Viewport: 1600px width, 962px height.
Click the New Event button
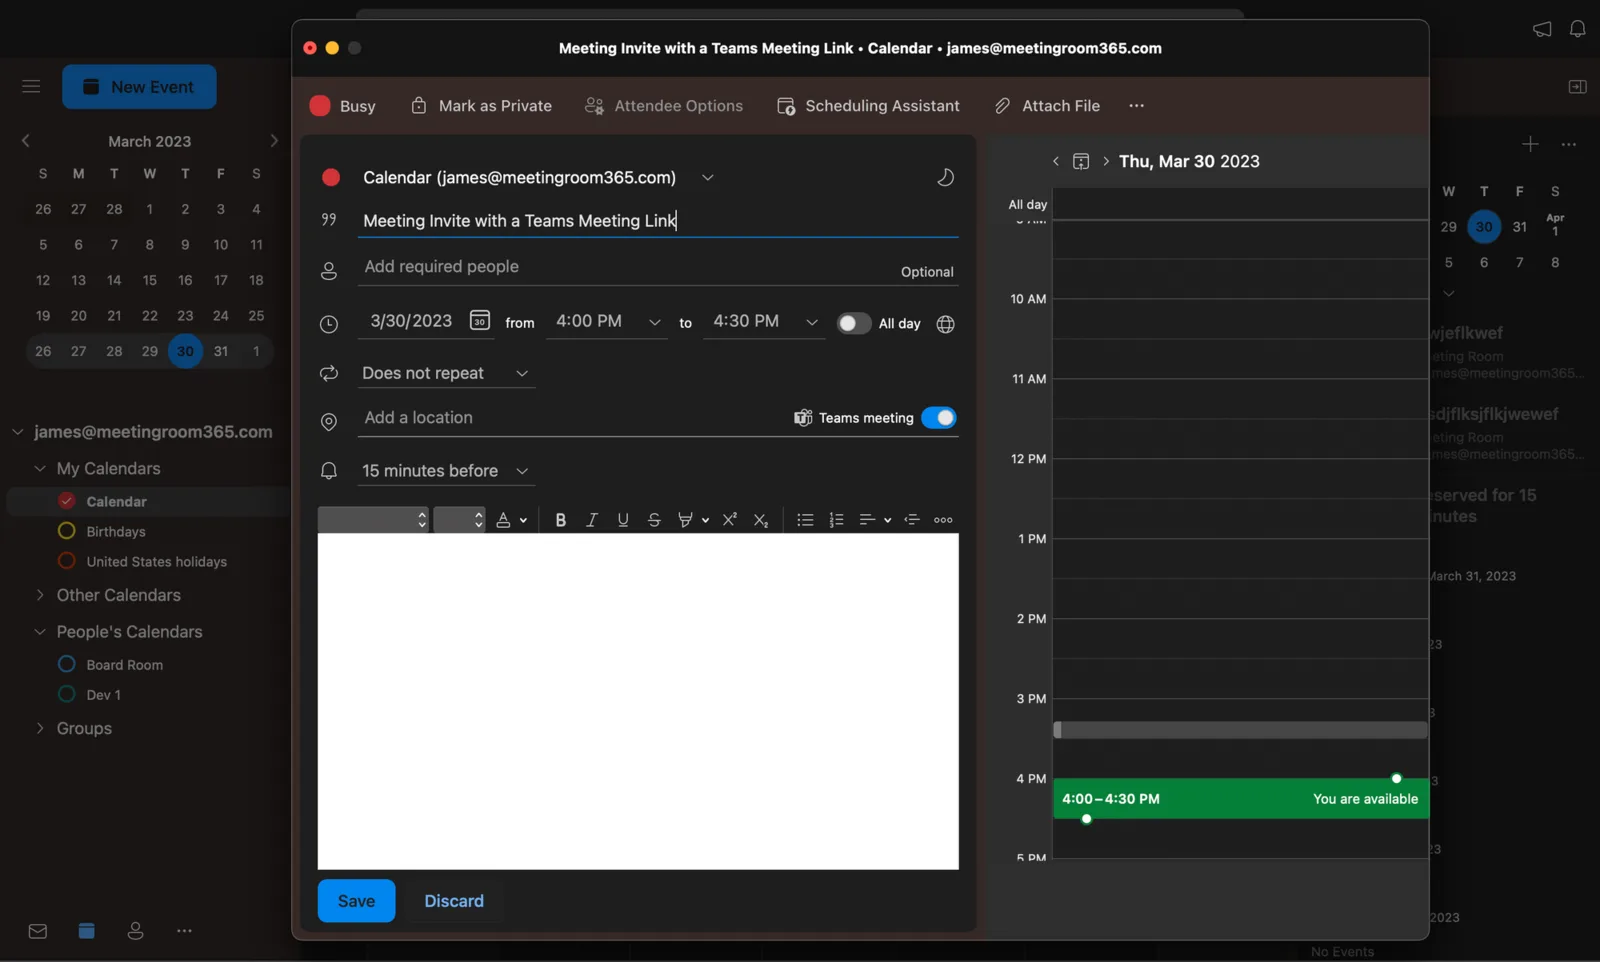139,87
